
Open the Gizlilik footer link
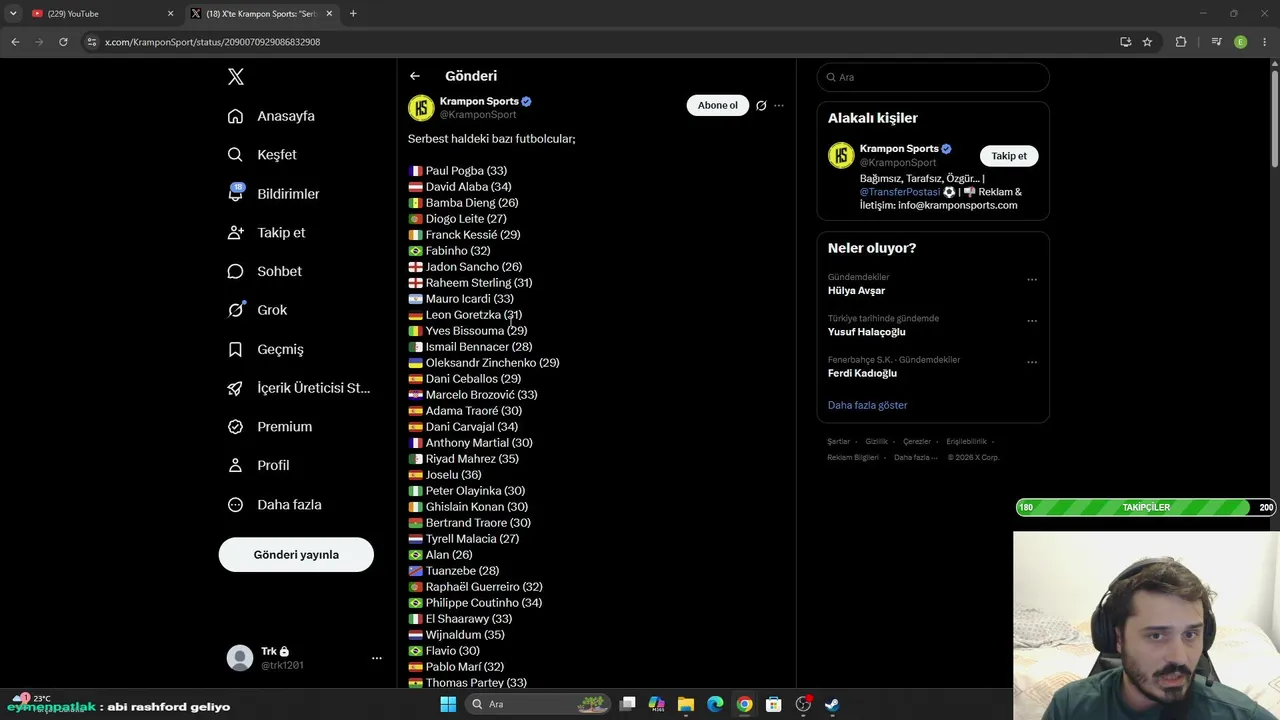pos(876,441)
